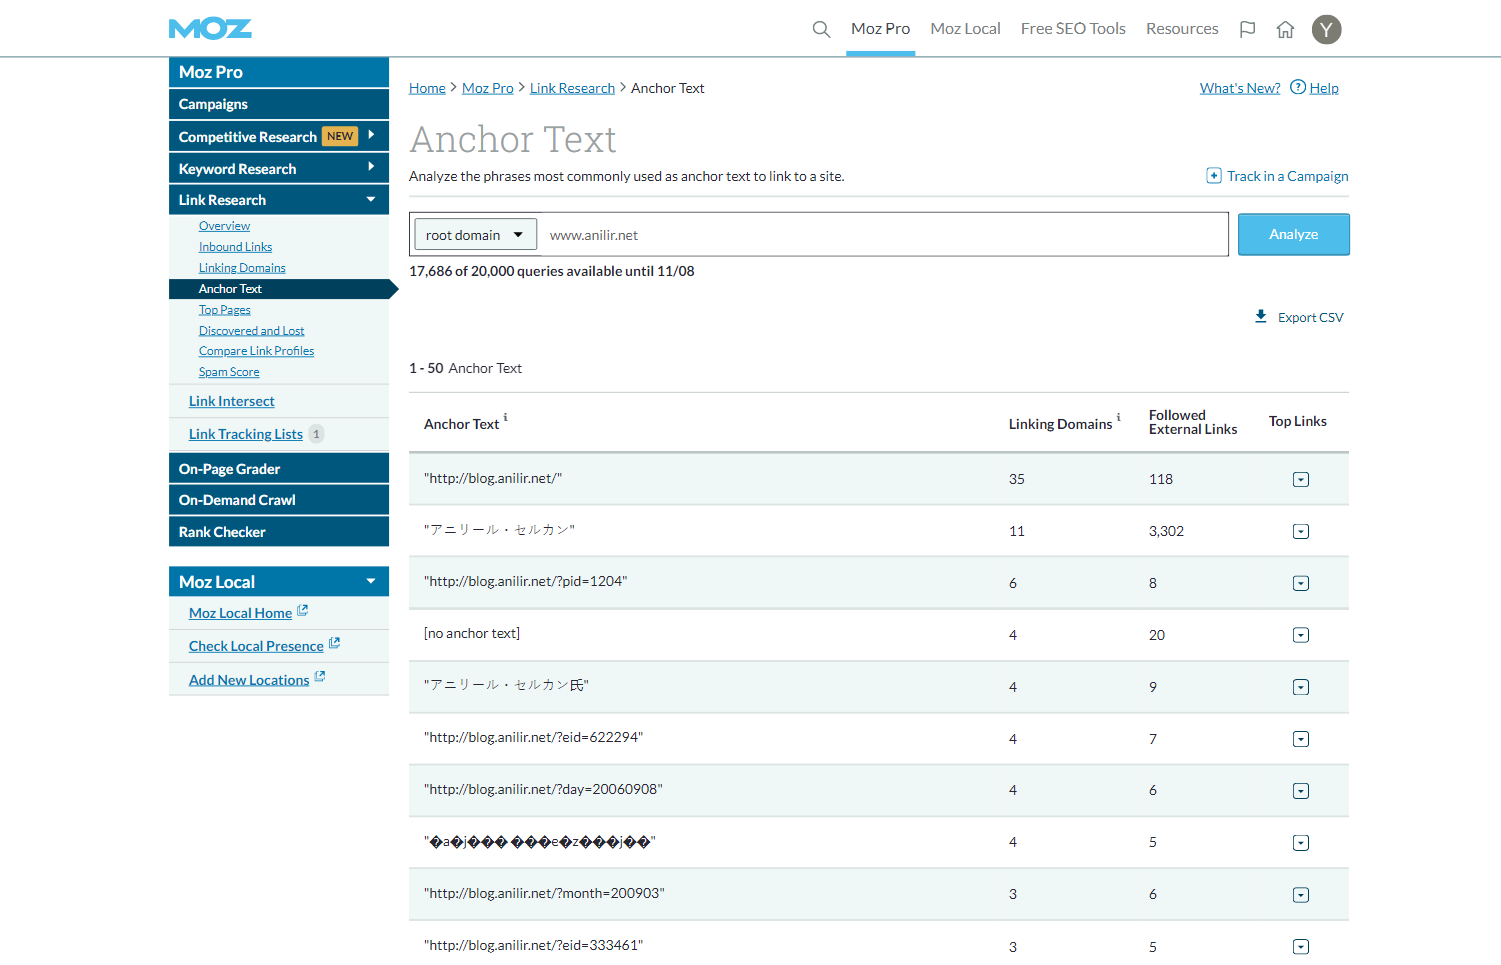The height and width of the screenshot is (965, 1501).
Task: Click external link icon next to Add New Locations
Action: 320,677
